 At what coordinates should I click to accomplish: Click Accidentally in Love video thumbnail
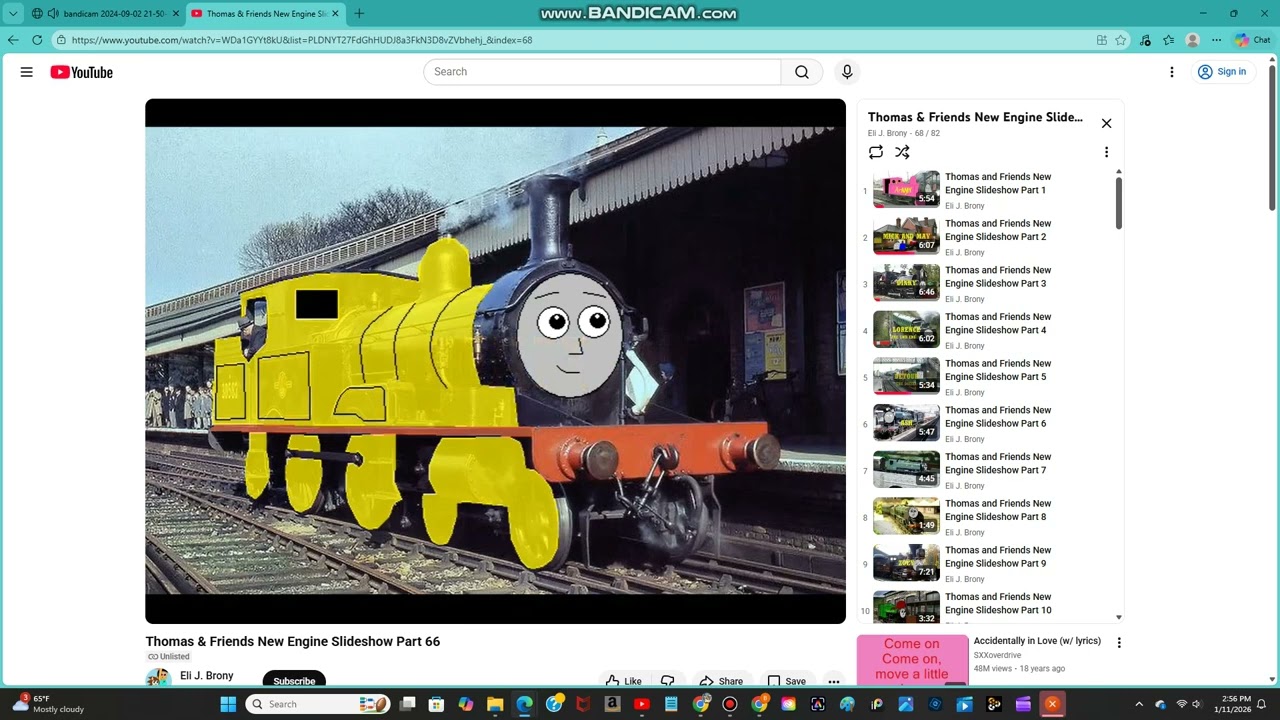(x=912, y=660)
